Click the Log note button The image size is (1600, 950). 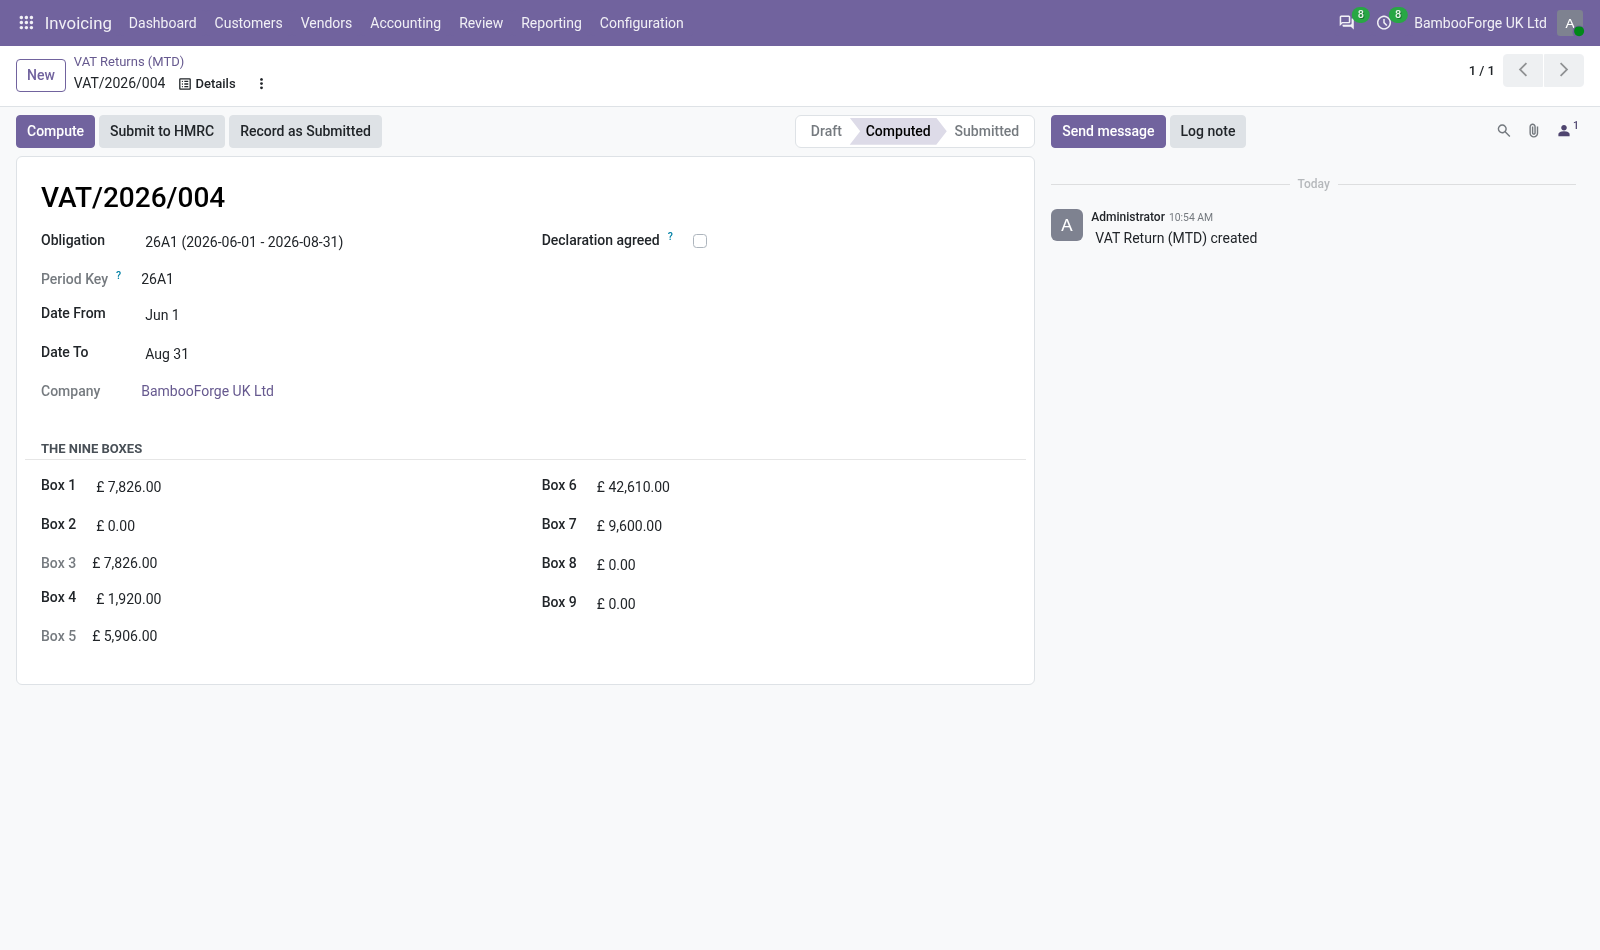coord(1208,131)
